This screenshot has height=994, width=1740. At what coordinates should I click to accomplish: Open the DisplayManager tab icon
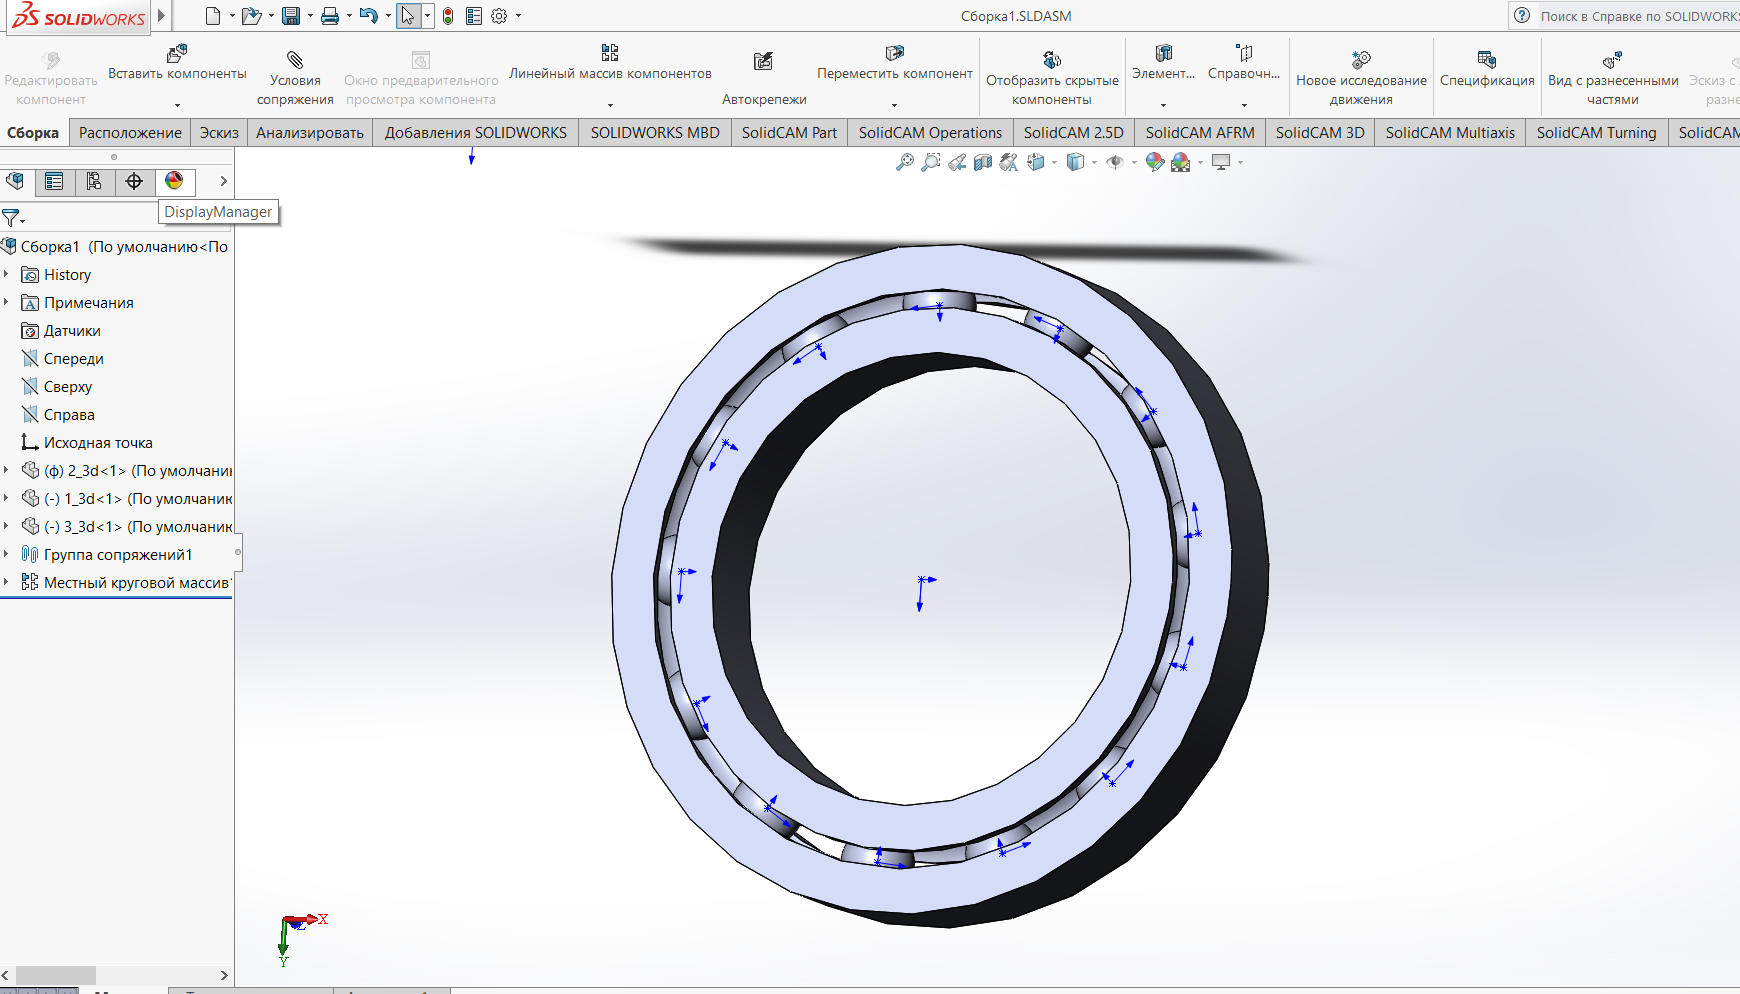click(x=174, y=181)
